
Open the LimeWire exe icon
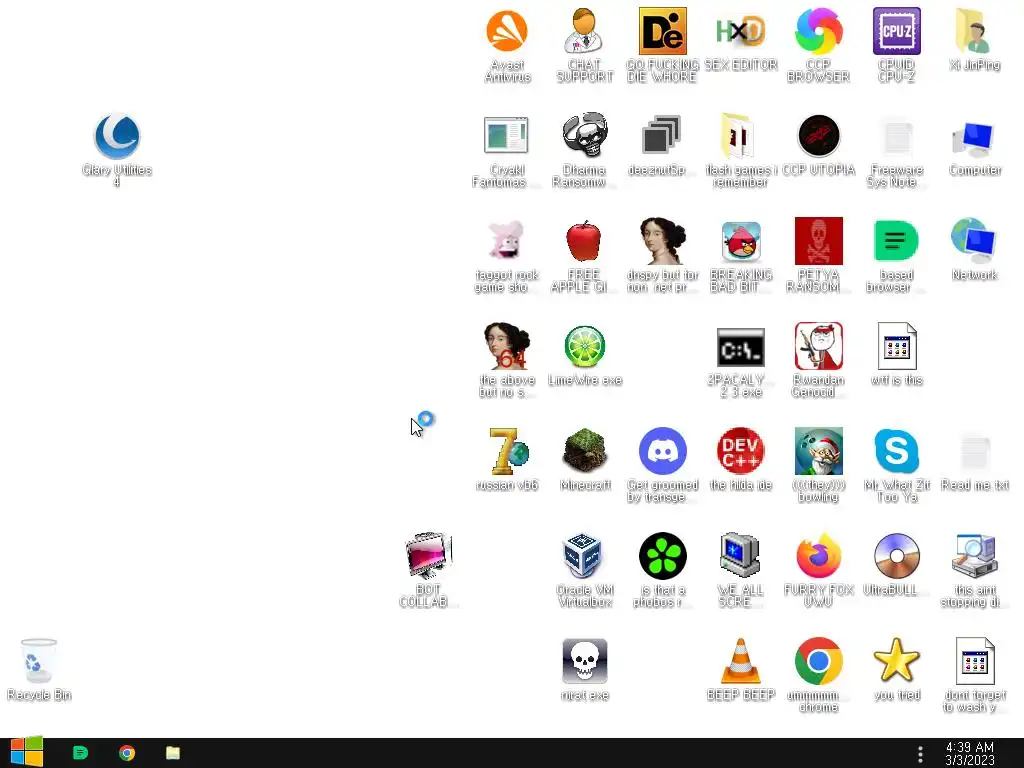coord(584,346)
